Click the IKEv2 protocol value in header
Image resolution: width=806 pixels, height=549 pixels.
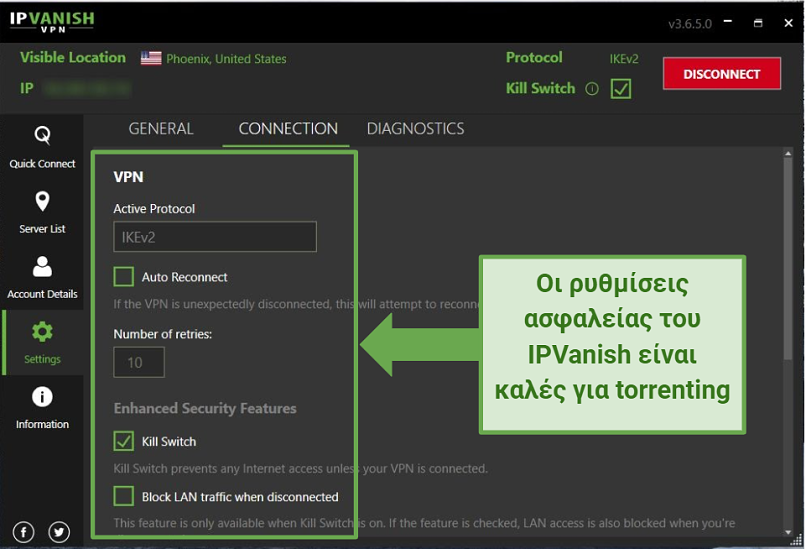tap(624, 59)
